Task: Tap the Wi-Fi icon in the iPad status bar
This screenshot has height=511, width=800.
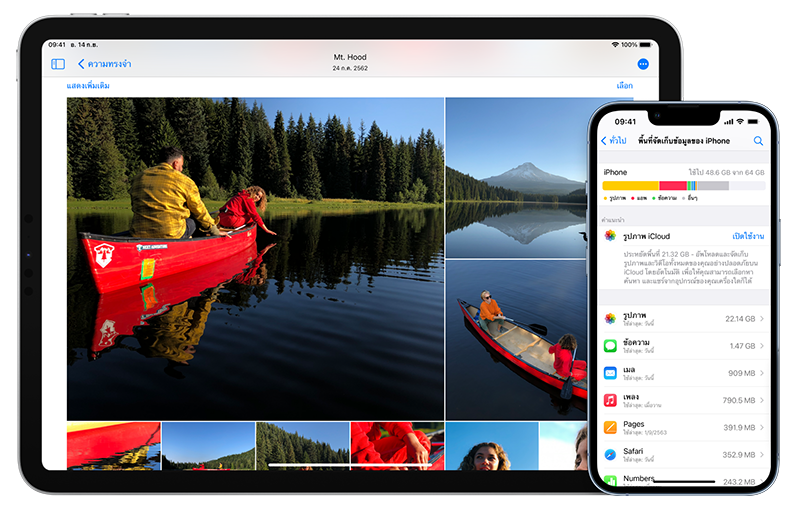Action: 615,45
